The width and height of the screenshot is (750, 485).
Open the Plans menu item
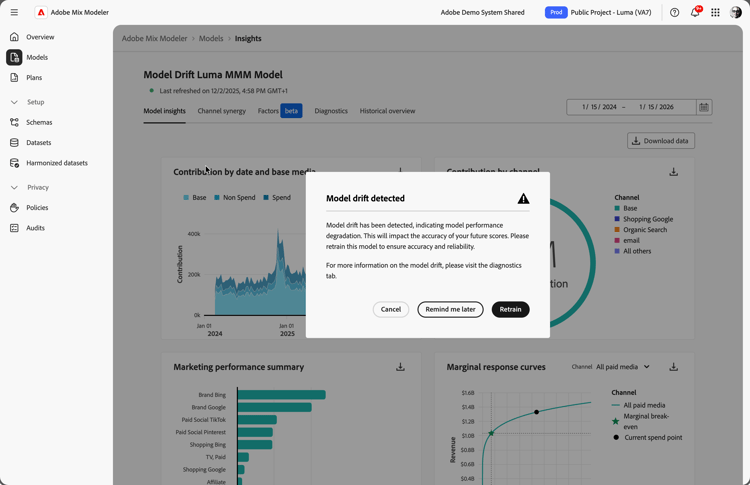pos(34,77)
